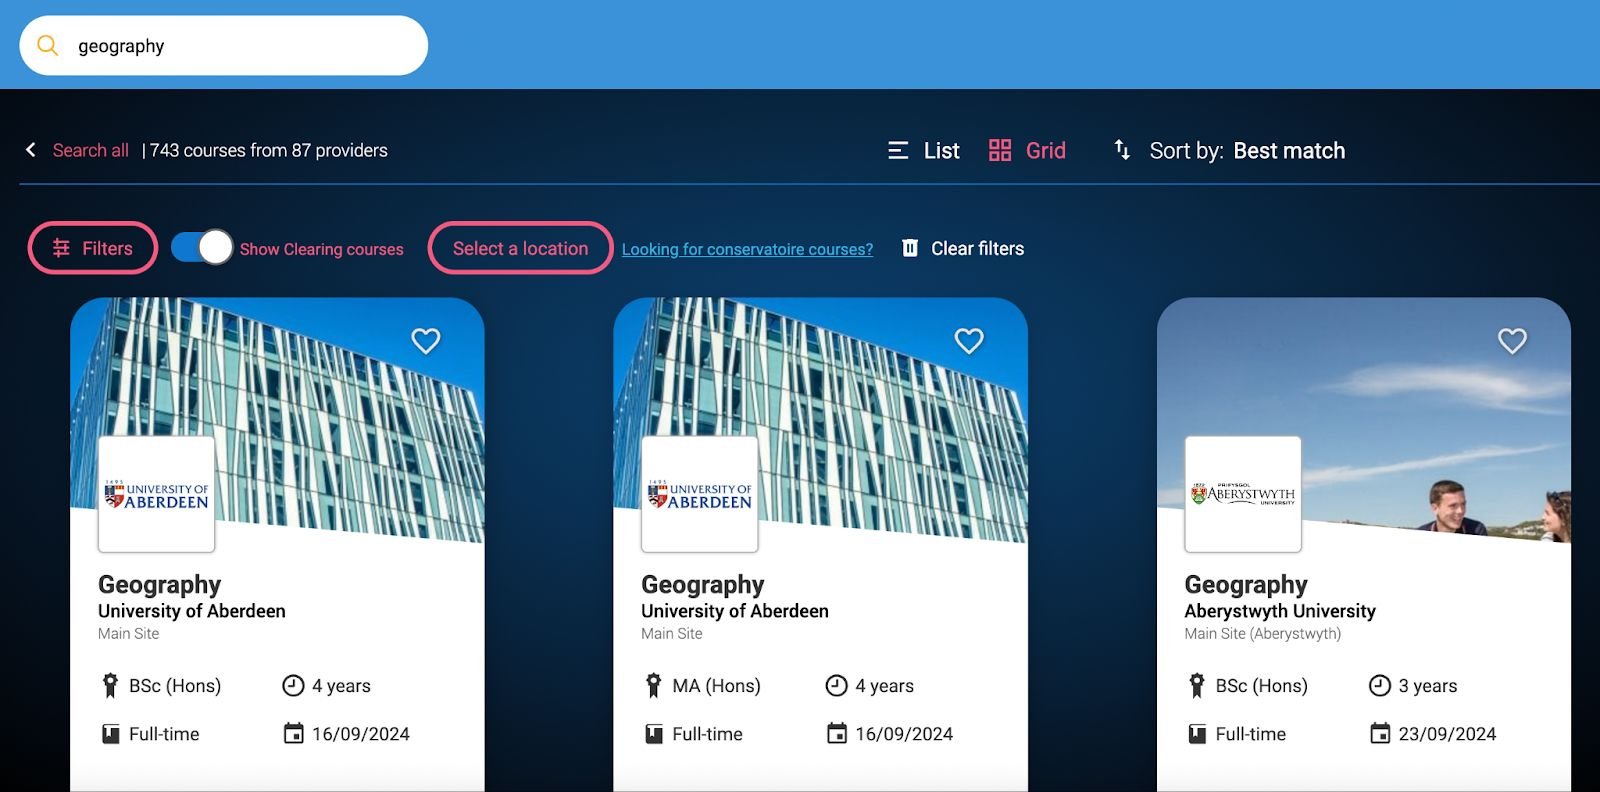The height and width of the screenshot is (792, 1600).
Task: Click the Grid view squares icon
Action: 1000,150
